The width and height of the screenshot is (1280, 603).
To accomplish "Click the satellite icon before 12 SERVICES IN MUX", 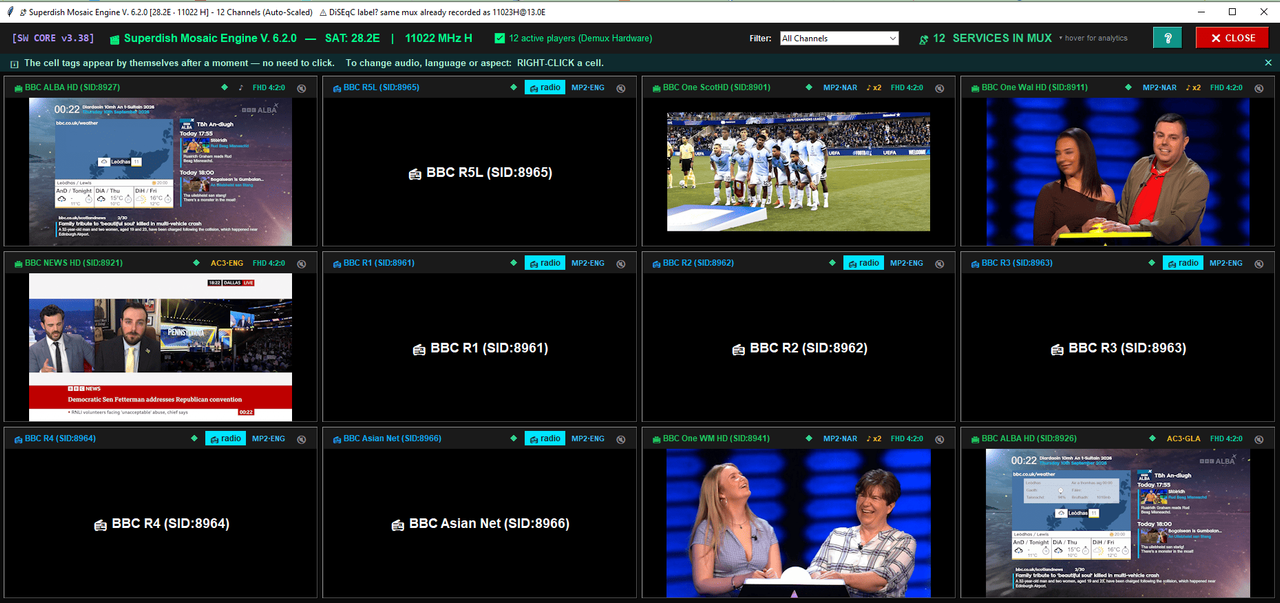I will pos(923,39).
